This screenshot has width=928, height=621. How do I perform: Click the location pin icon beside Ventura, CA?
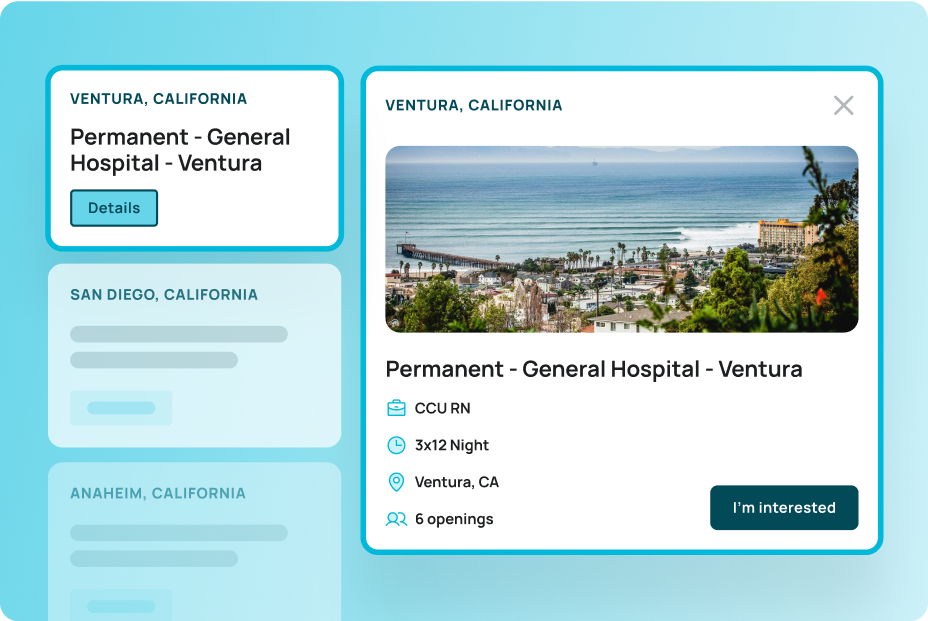pyautogui.click(x=396, y=482)
